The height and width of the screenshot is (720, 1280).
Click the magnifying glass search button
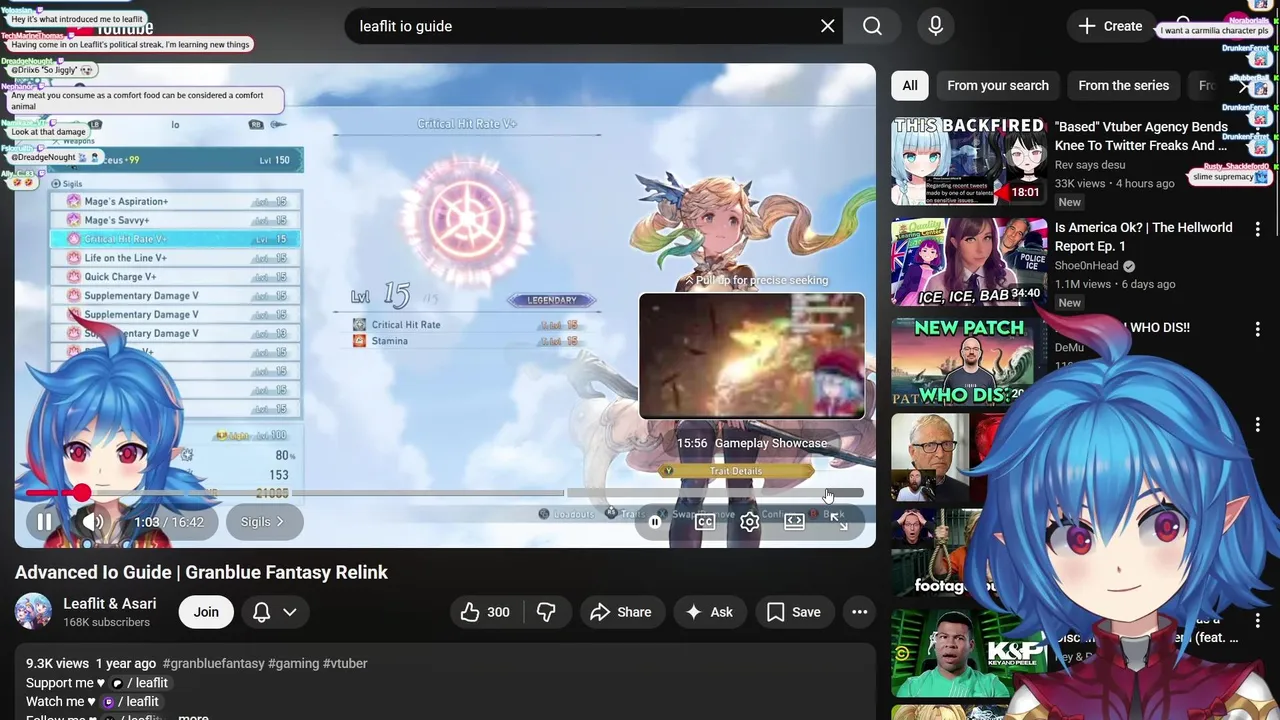(873, 26)
